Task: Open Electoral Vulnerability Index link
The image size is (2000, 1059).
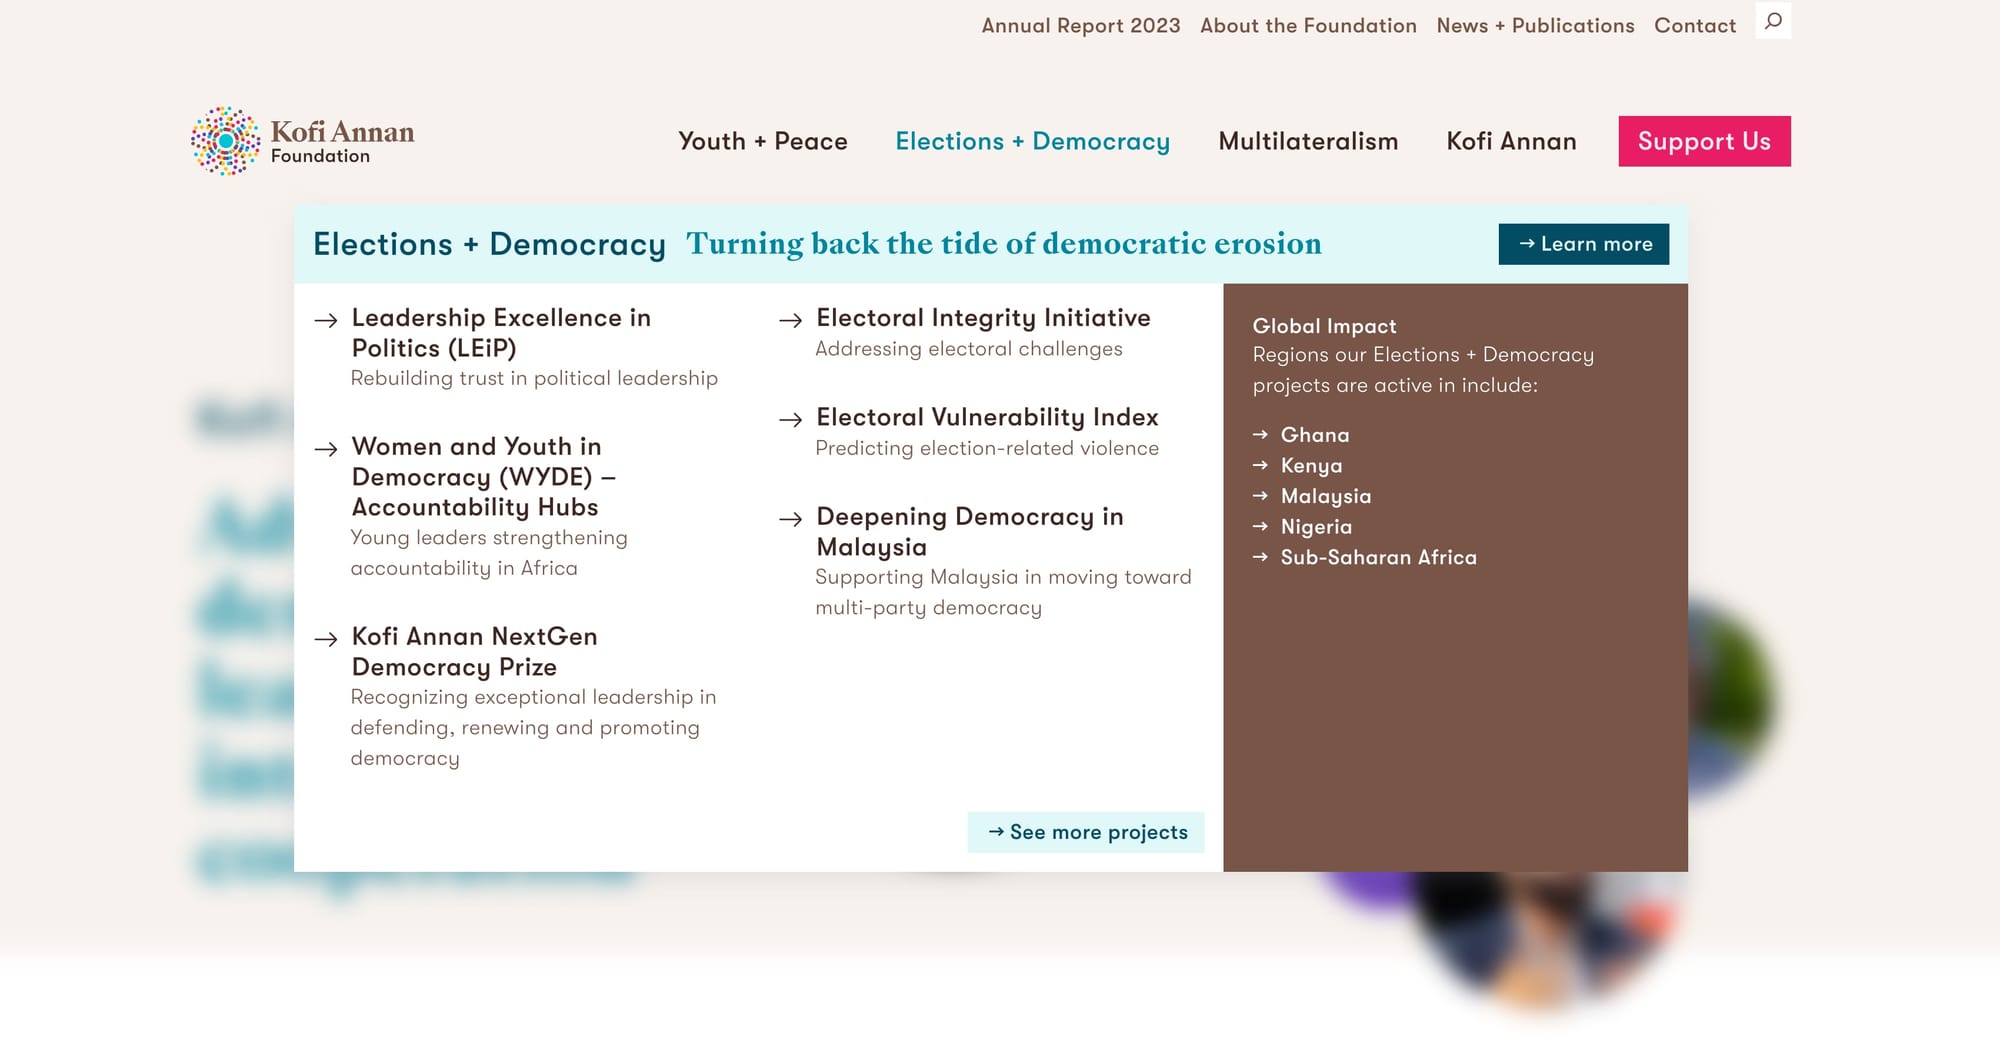Action: point(987,417)
